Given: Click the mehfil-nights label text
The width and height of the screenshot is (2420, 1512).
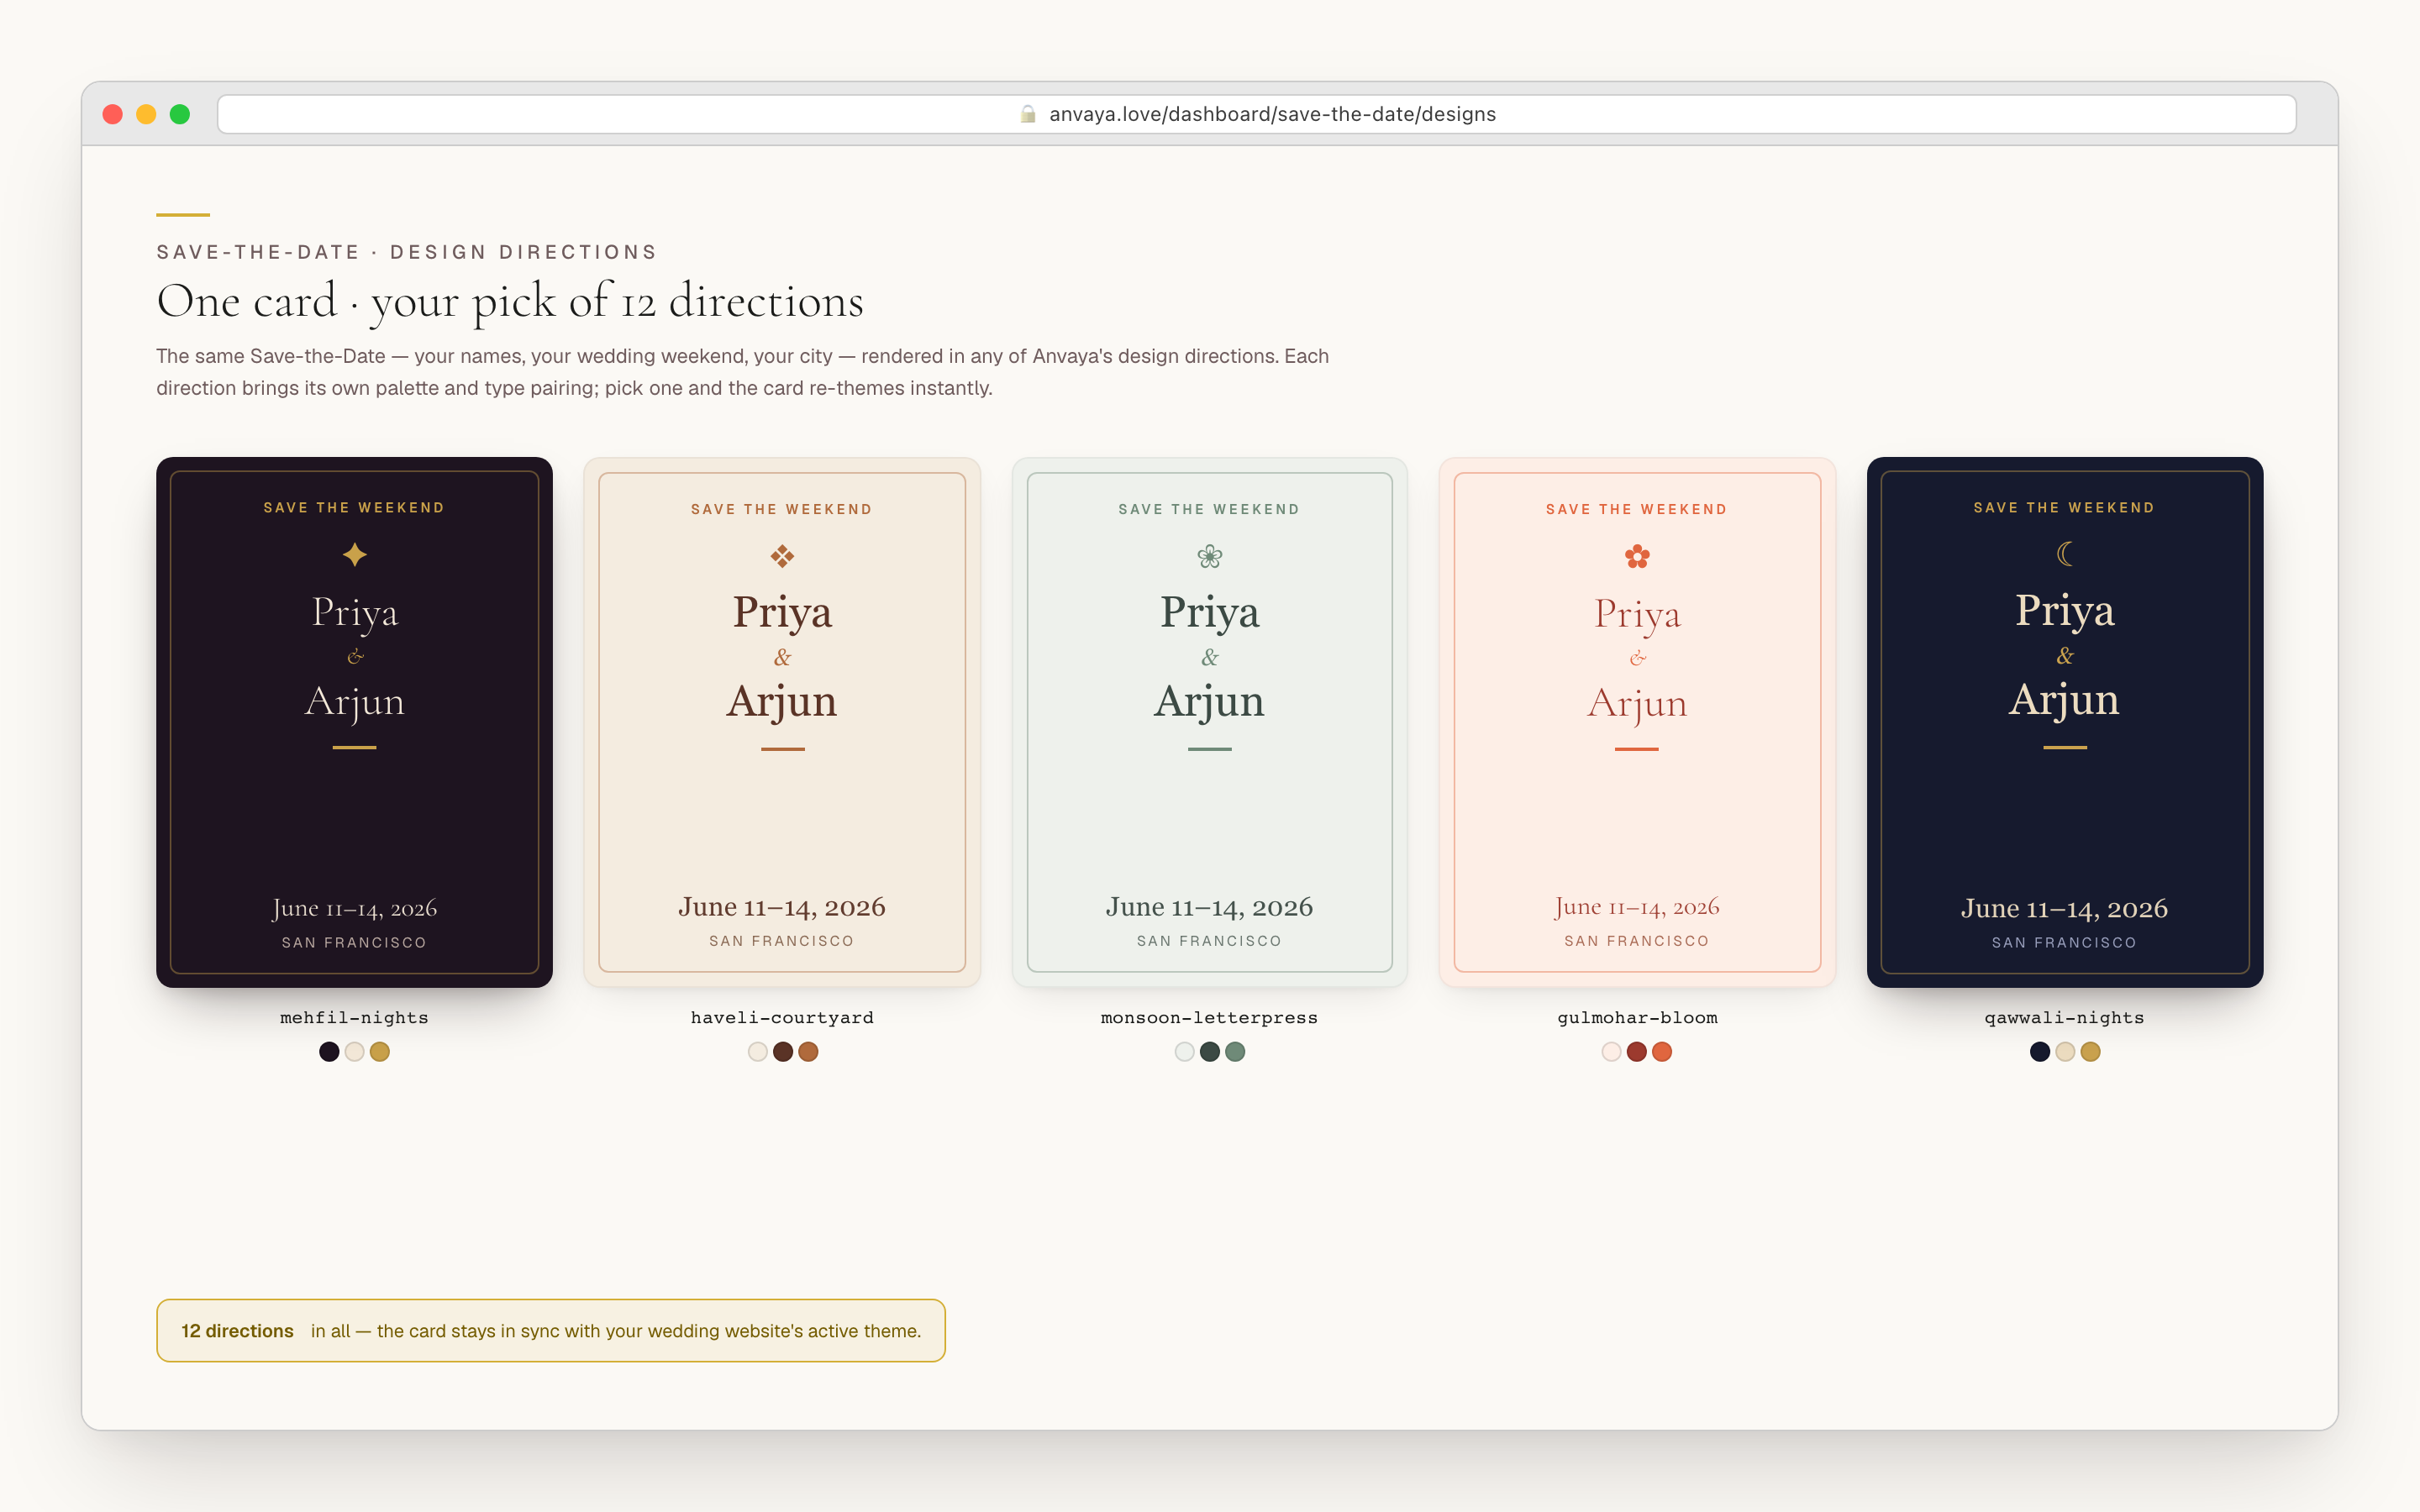Looking at the screenshot, I should click(354, 1018).
